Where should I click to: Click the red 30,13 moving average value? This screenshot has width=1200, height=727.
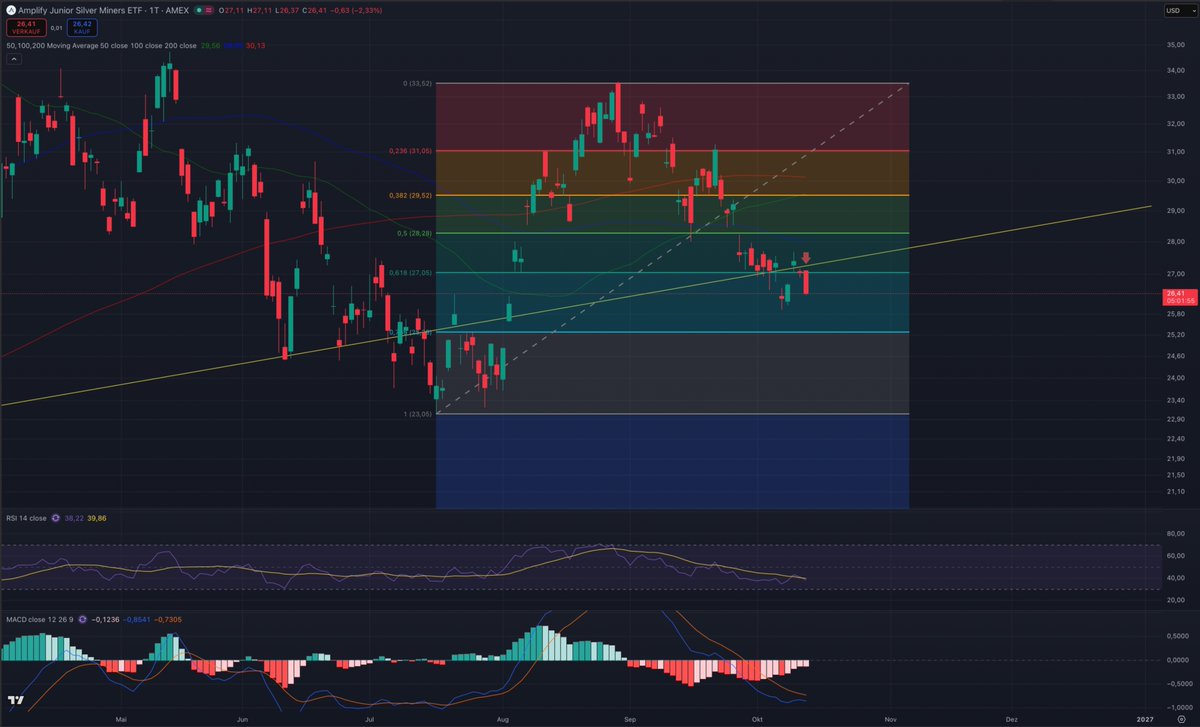coord(255,45)
